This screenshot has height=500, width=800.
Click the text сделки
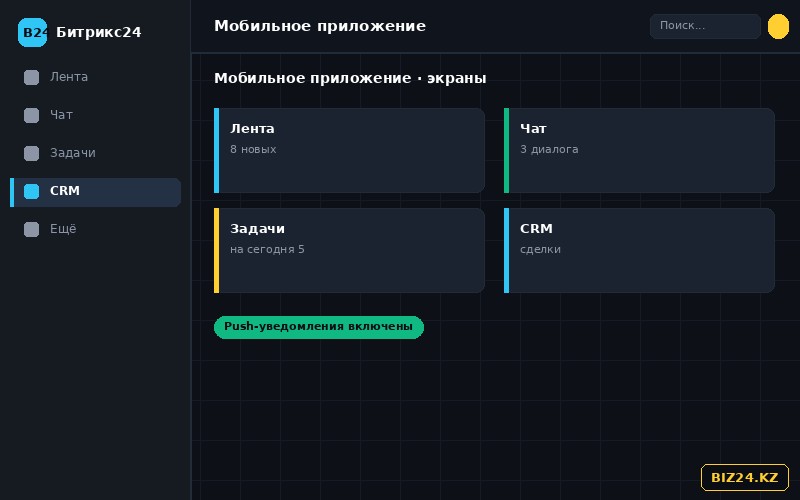pos(540,249)
